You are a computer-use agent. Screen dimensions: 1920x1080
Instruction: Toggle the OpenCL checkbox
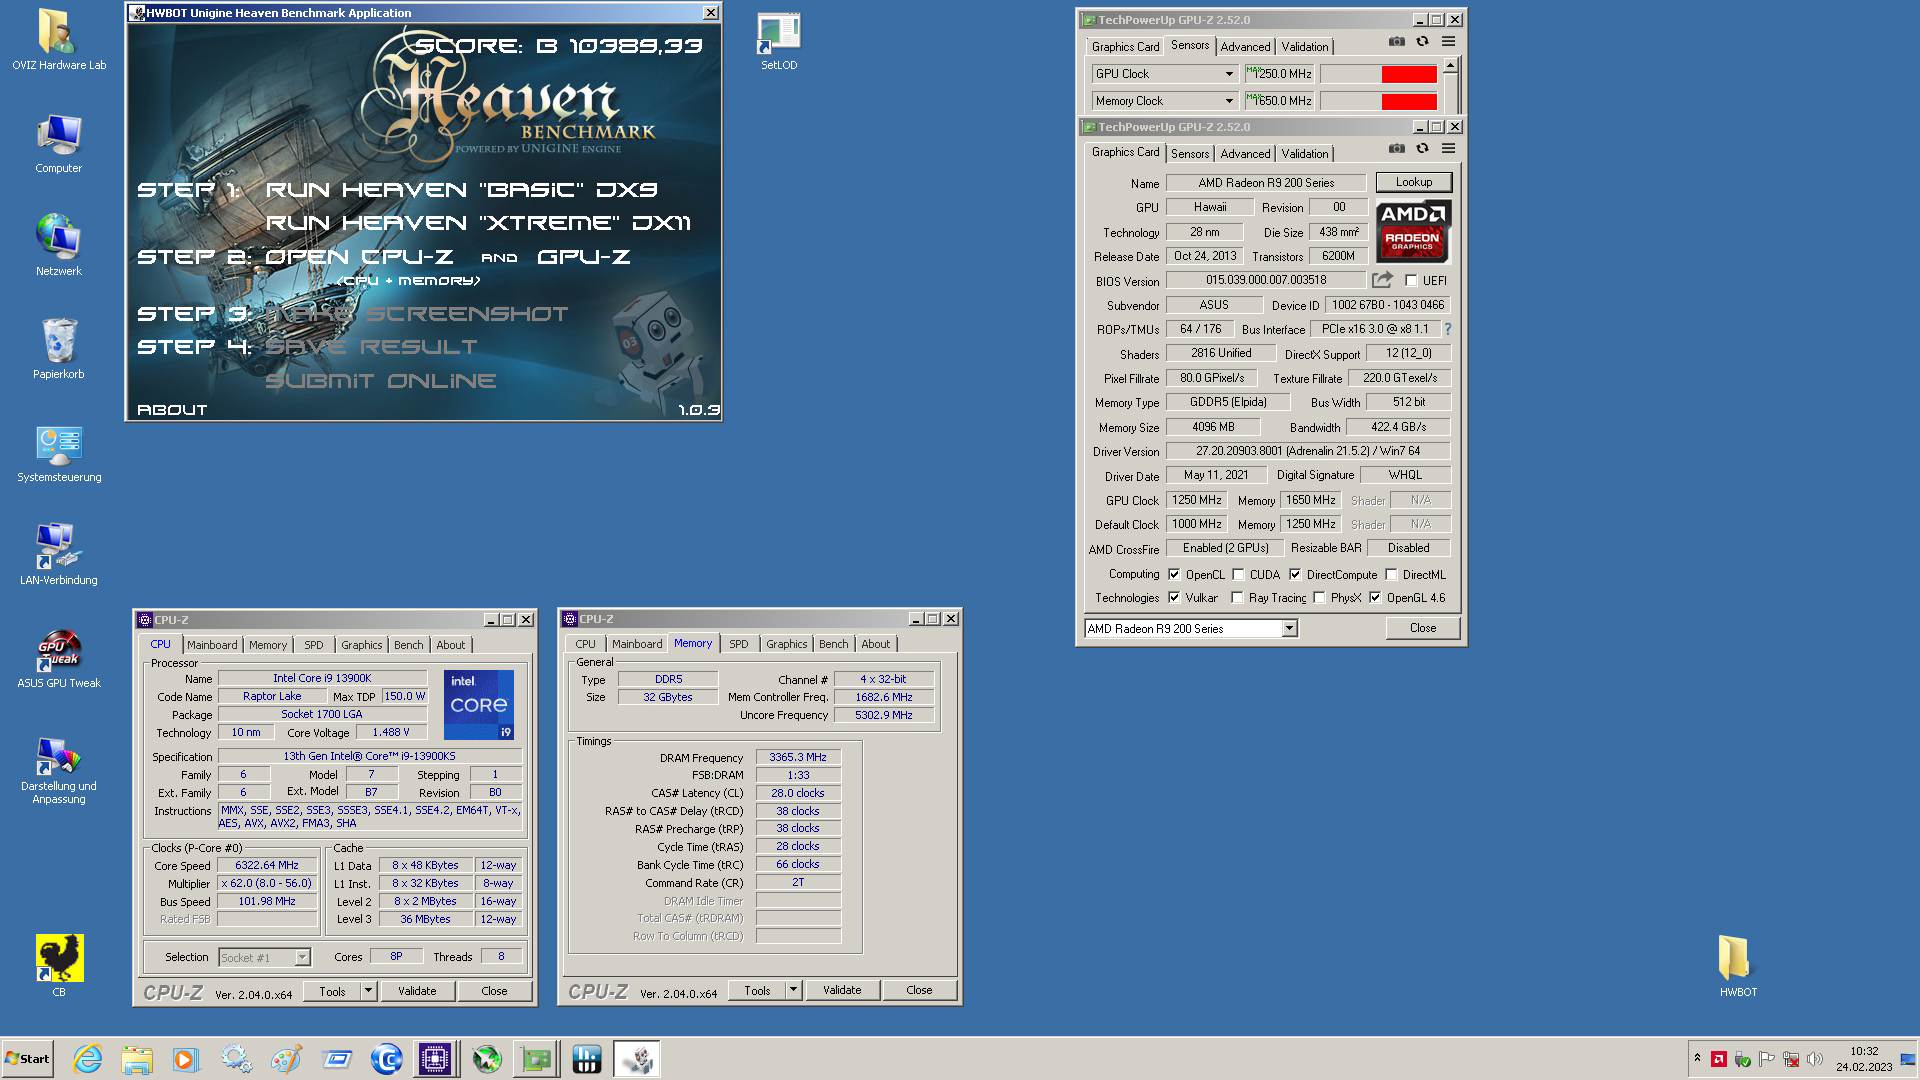[x=1174, y=575]
